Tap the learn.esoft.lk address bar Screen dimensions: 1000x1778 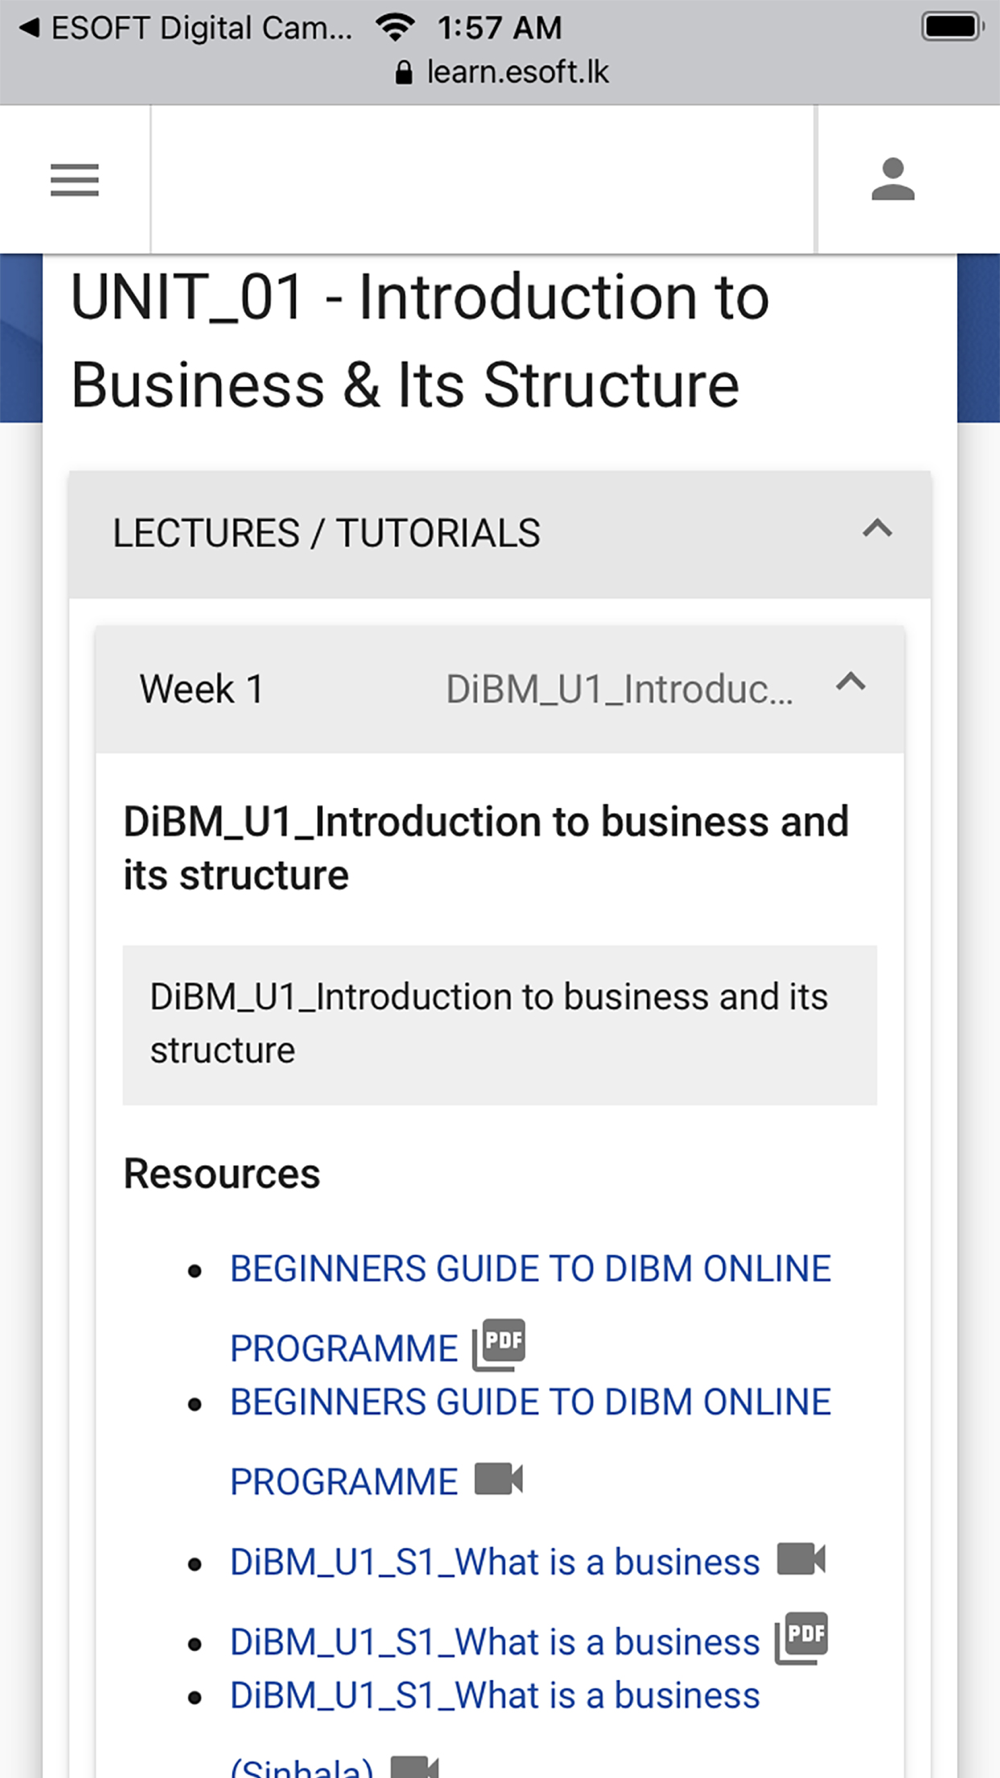click(502, 72)
